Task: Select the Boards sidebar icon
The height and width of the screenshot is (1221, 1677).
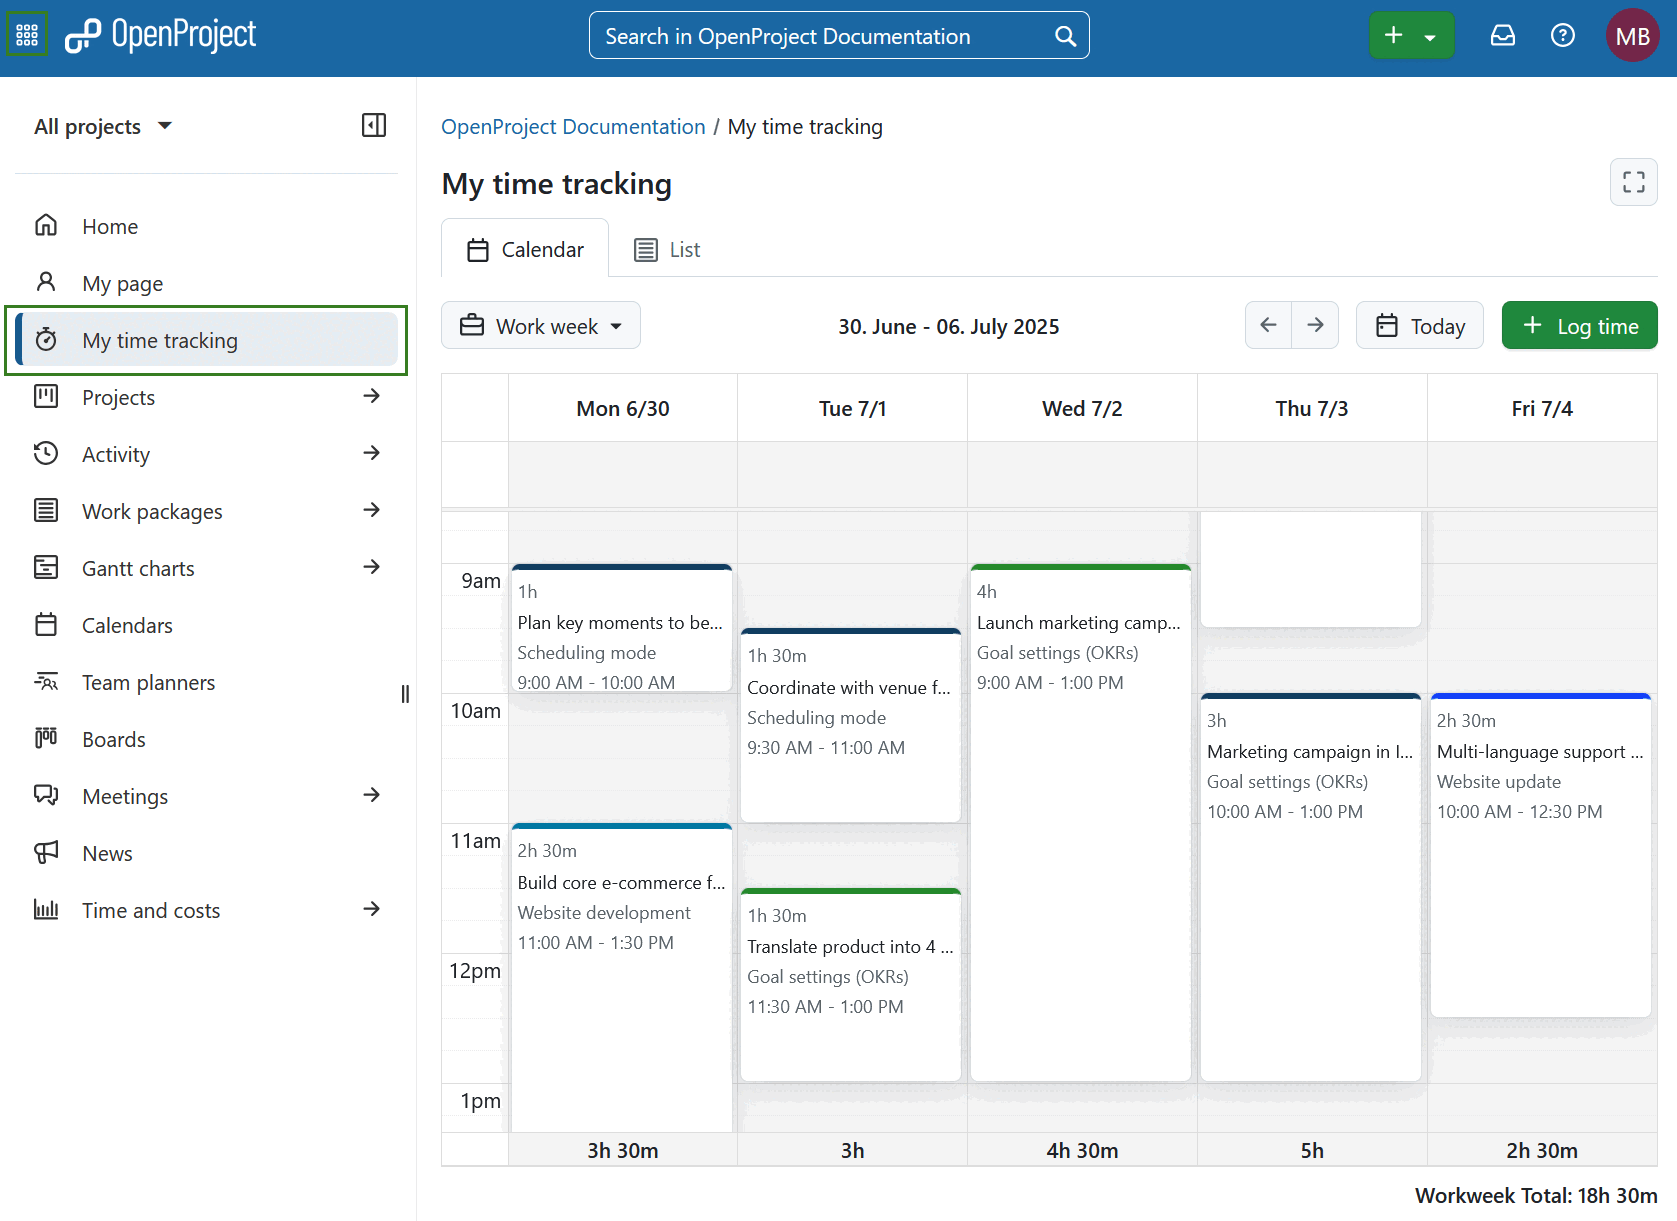Action: pyautogui.click(x=46, y=739)
